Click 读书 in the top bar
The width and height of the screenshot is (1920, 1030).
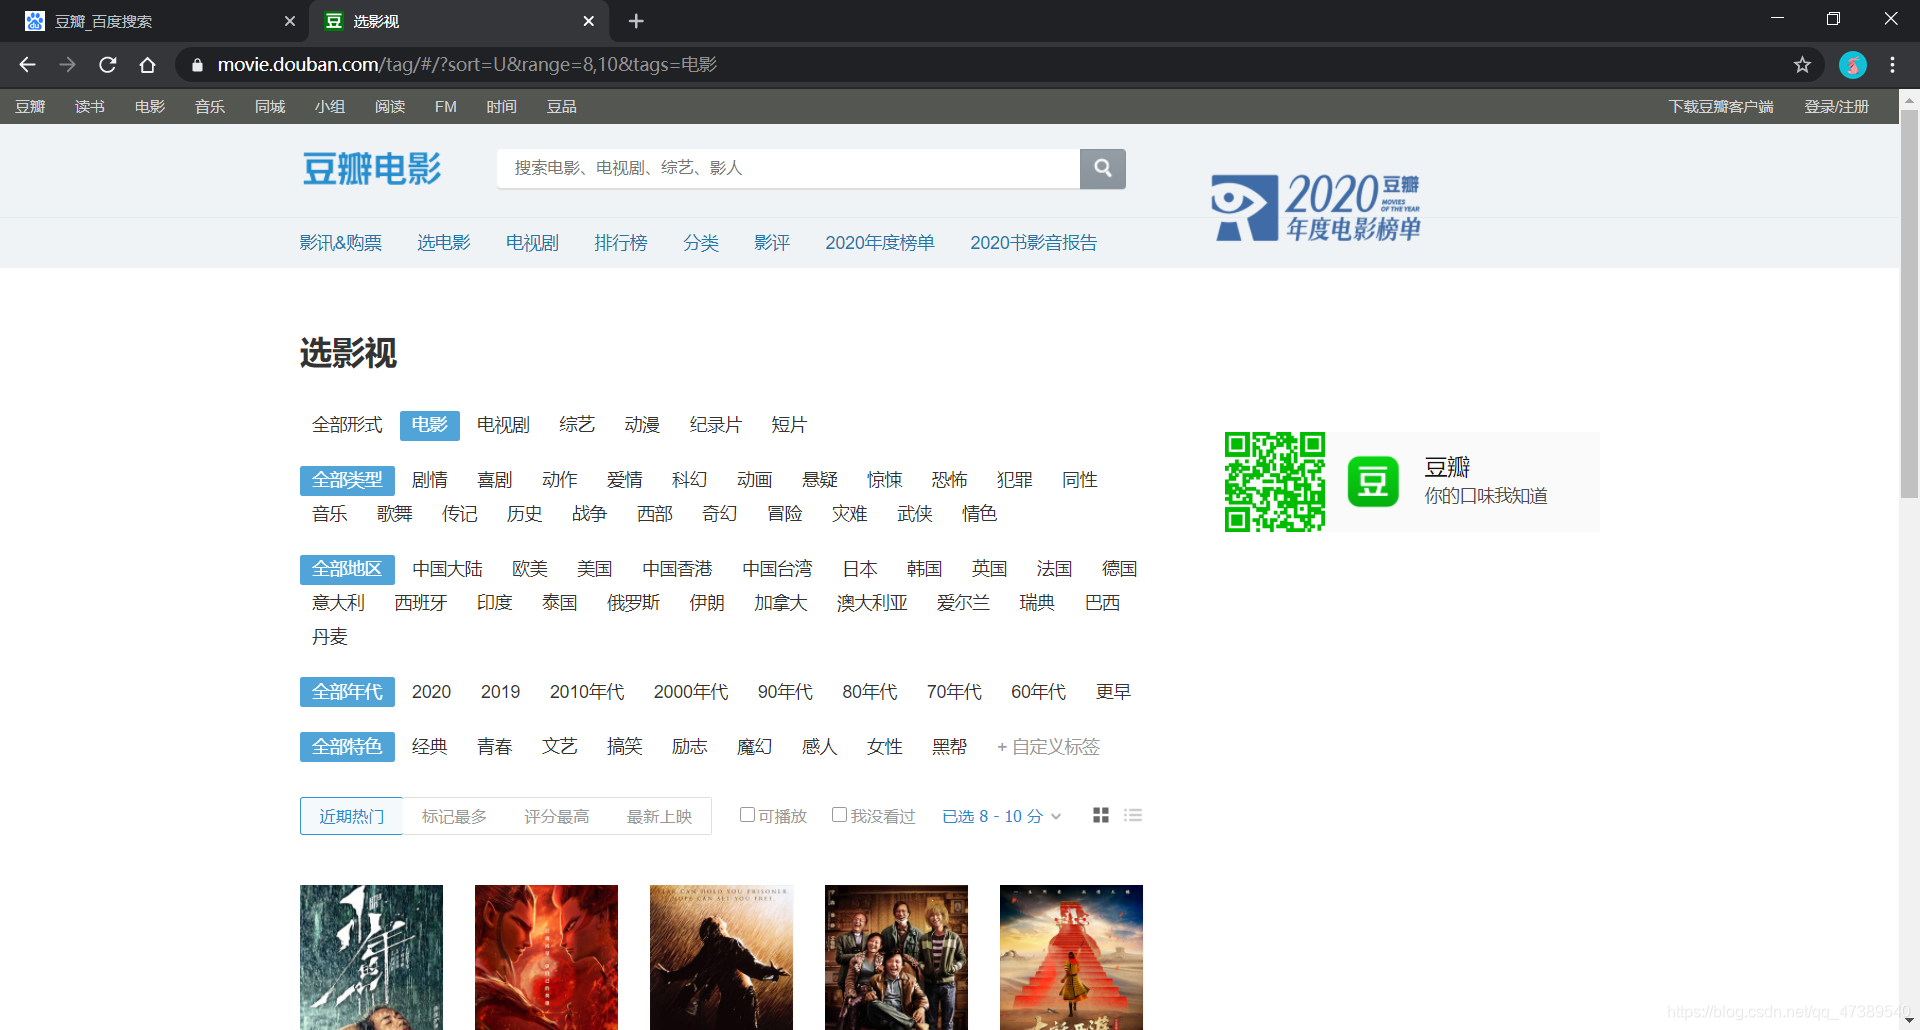coord(90,107)
